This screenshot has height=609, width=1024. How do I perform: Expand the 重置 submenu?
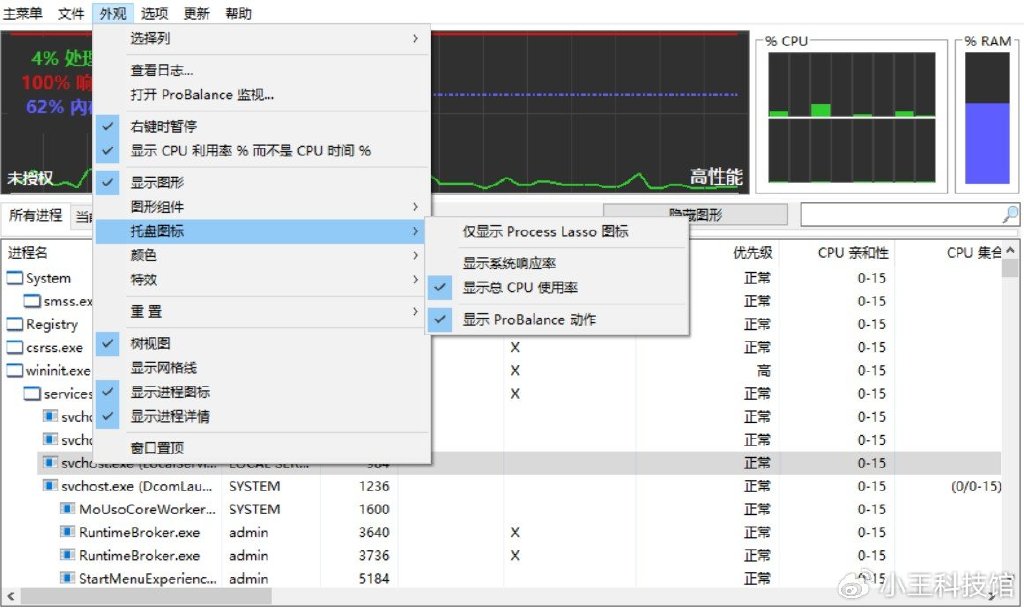click(262, 311)
